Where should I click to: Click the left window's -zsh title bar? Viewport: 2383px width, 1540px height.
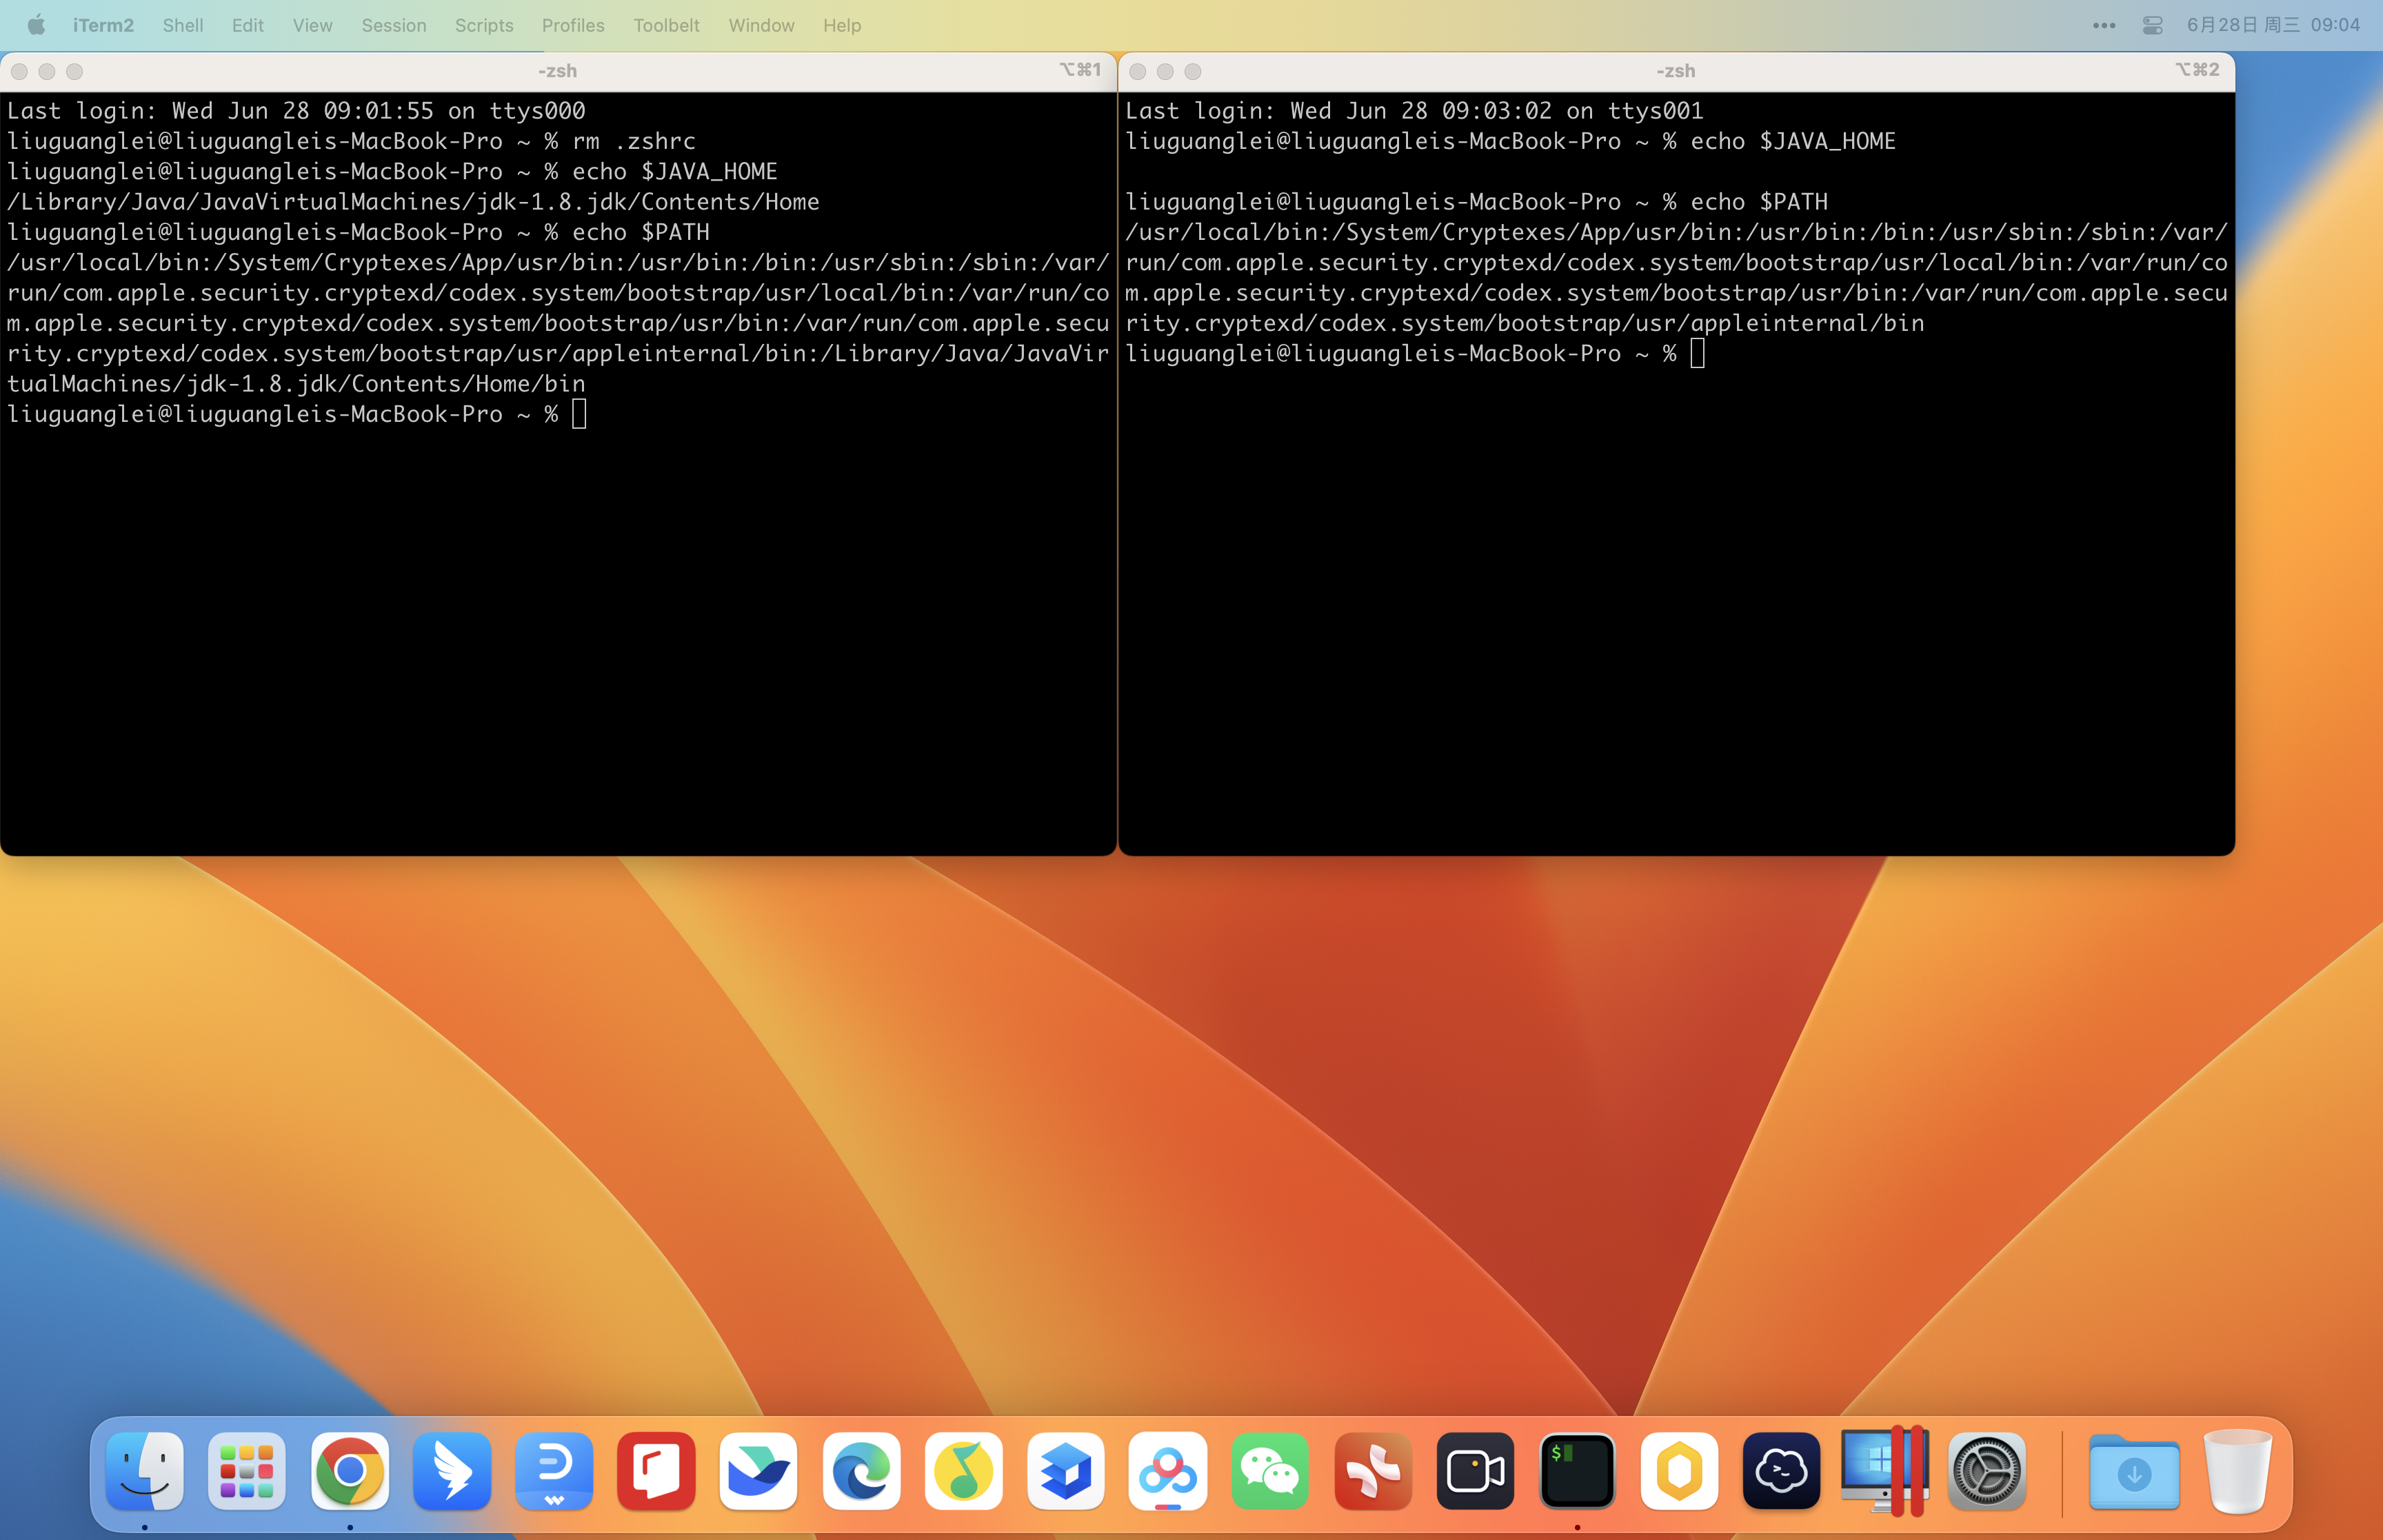coord(557,71)
